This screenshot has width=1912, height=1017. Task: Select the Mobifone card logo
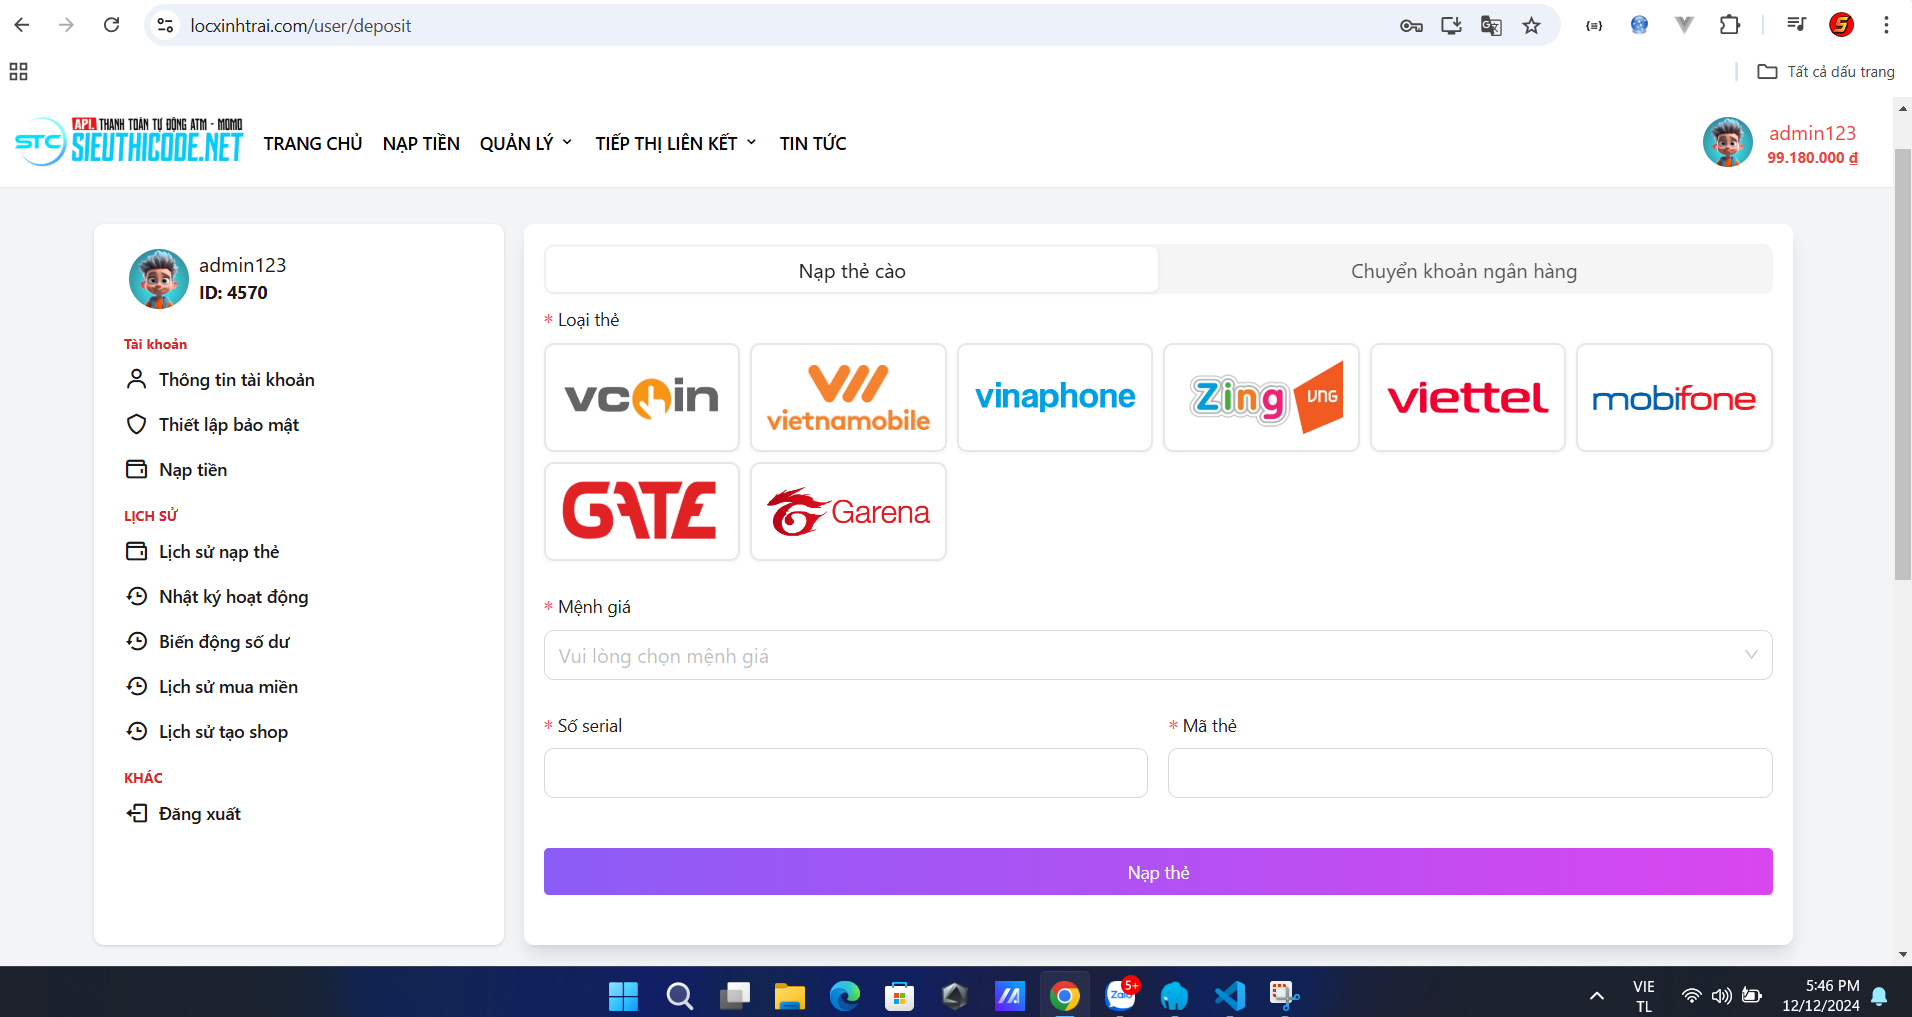[1673, 397]
